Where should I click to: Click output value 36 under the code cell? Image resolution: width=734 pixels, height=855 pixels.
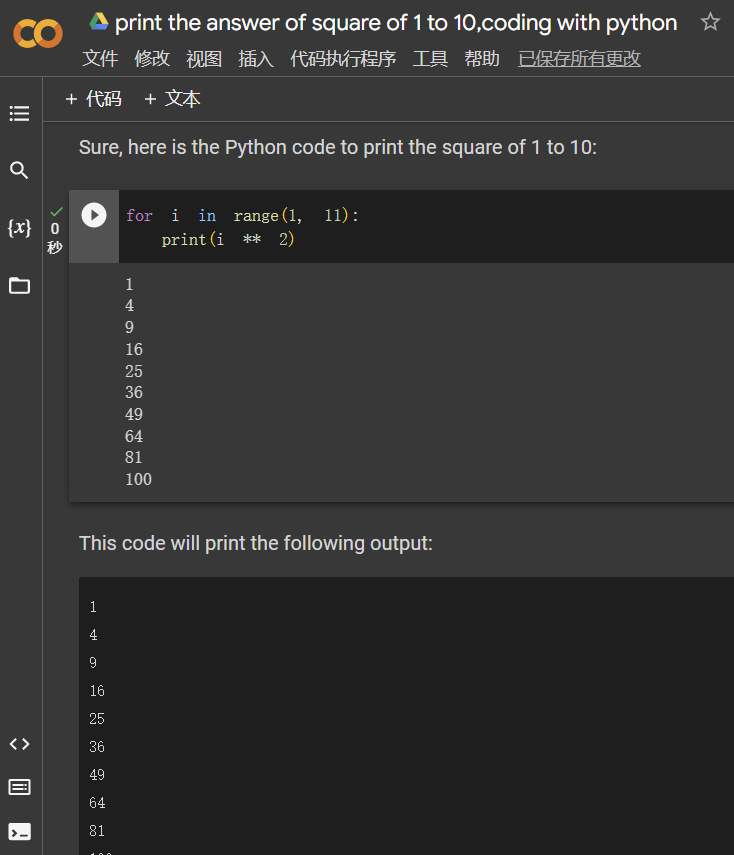[134, 392]
